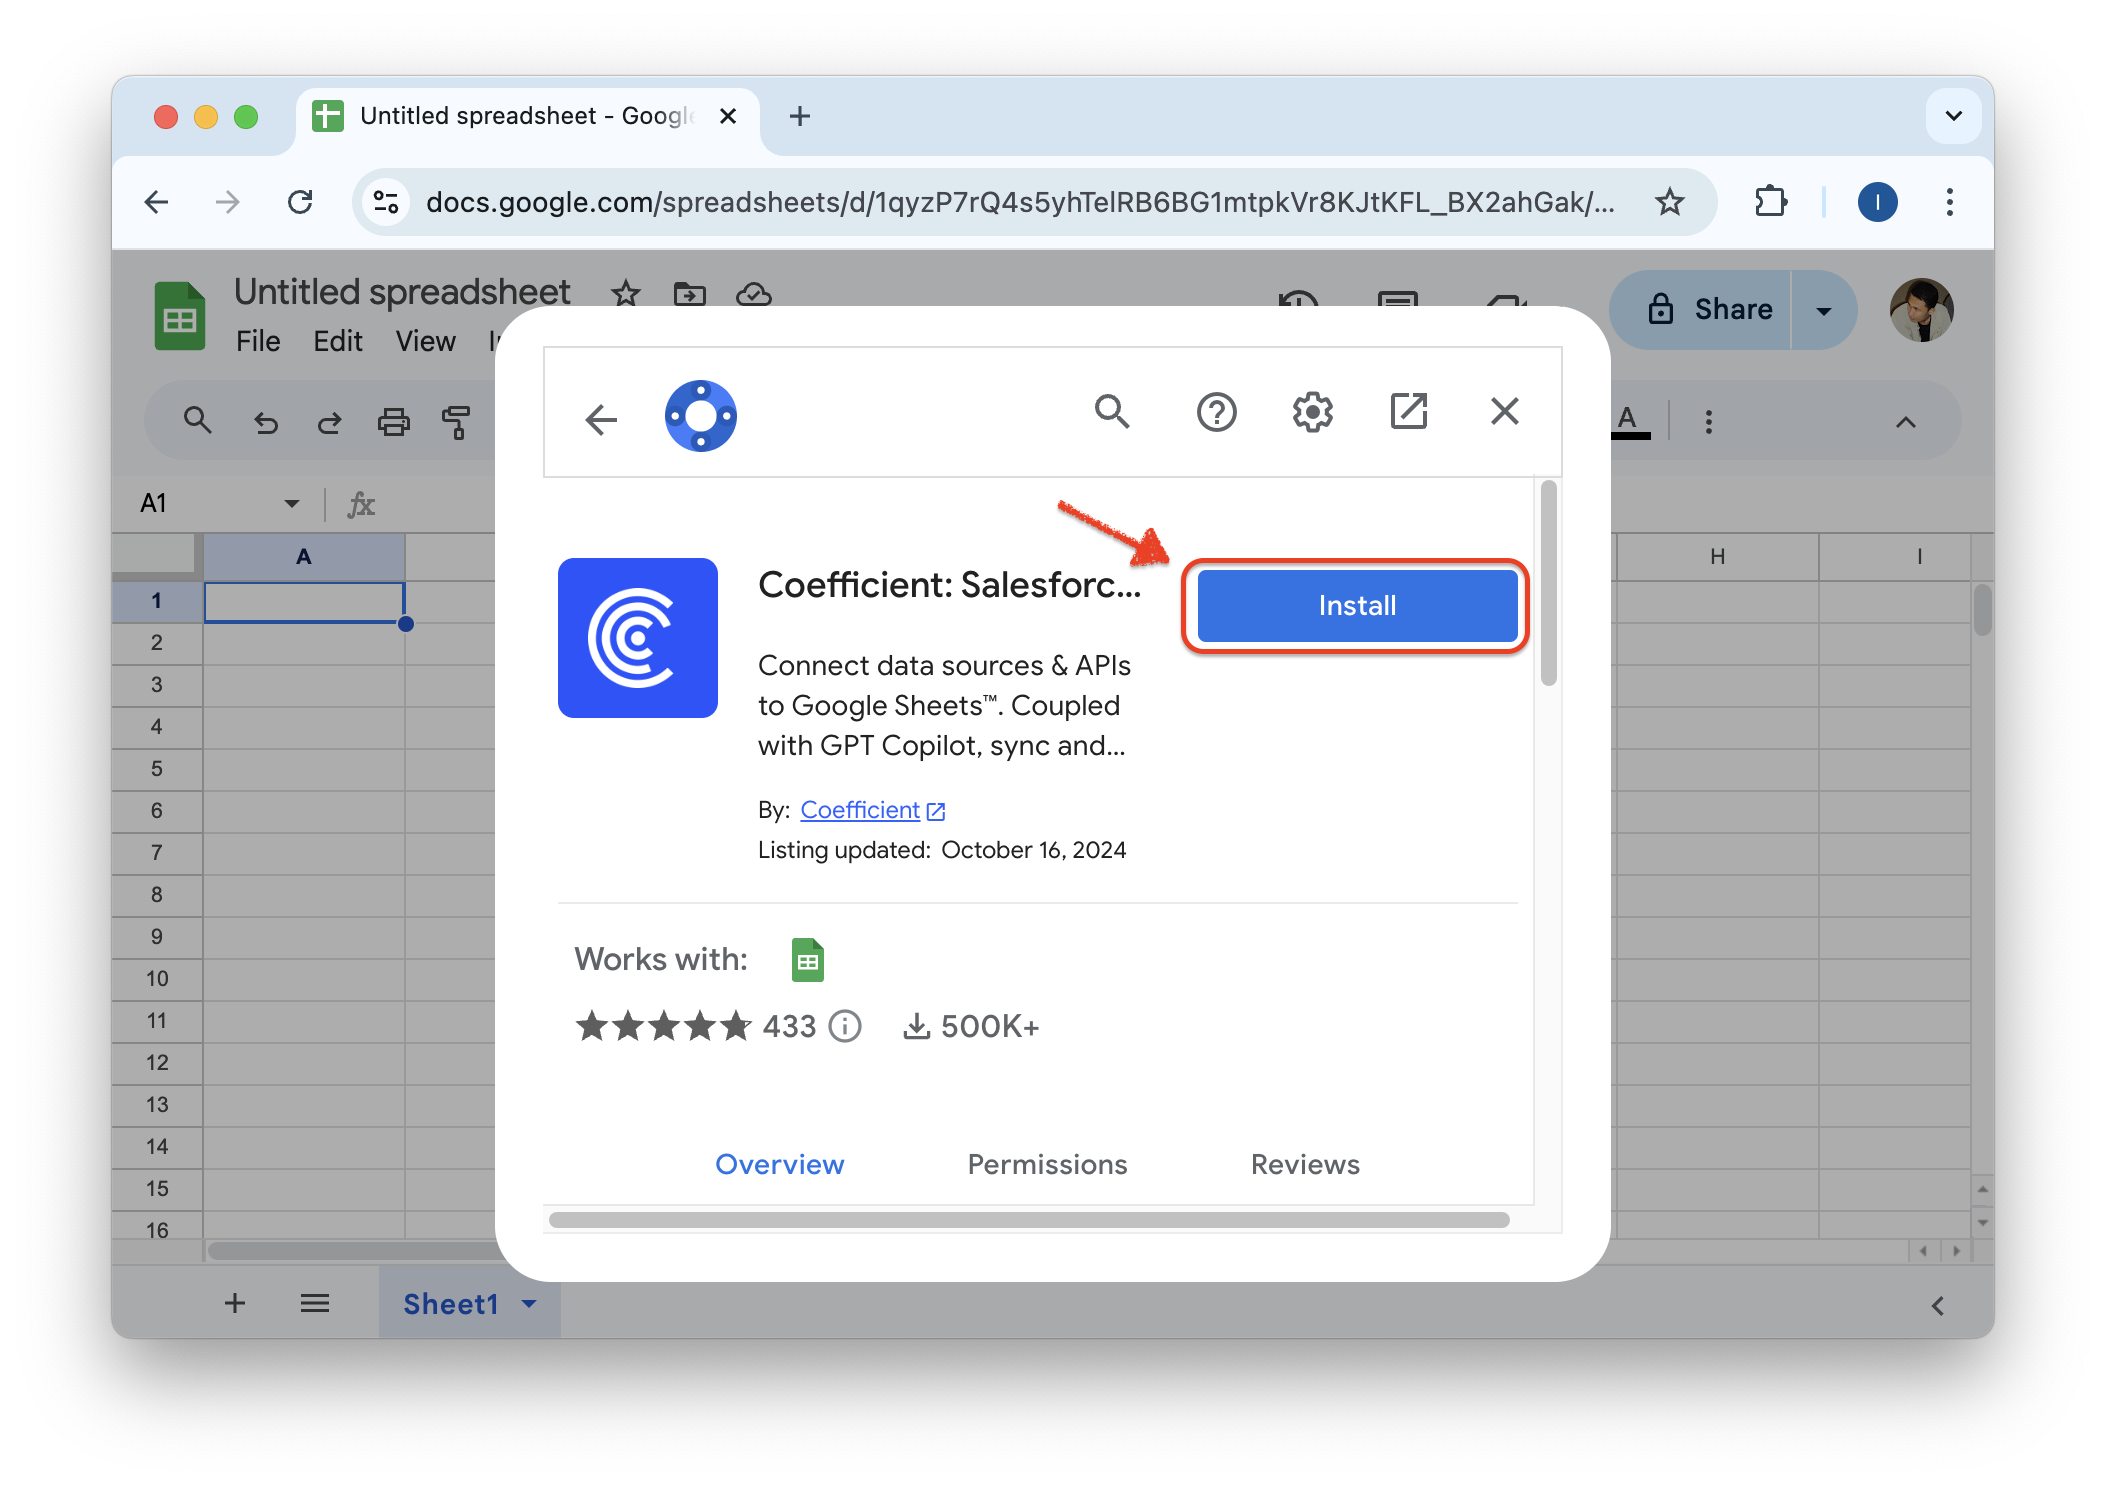Click the ratings info circle icon
Viewport: 2106px width, 1486px height.
pyautogui.click(x=845, y=1026)
